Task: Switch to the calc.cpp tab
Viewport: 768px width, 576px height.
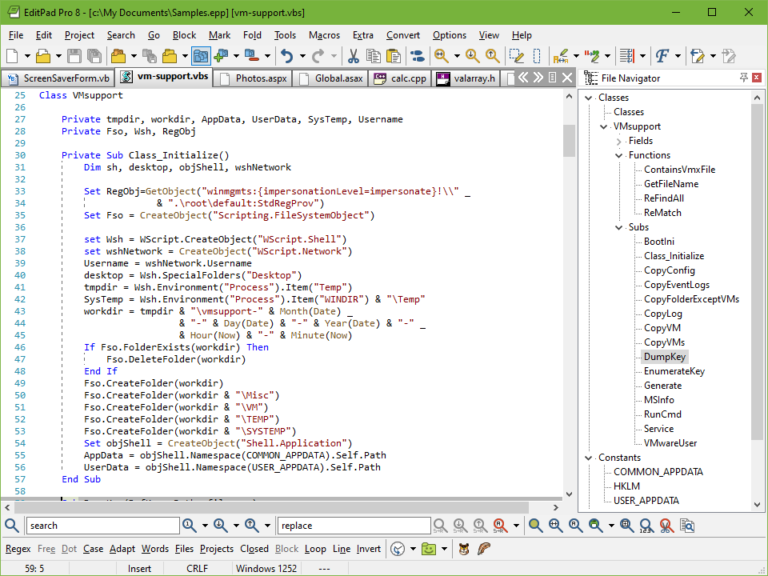Action: 403,77
